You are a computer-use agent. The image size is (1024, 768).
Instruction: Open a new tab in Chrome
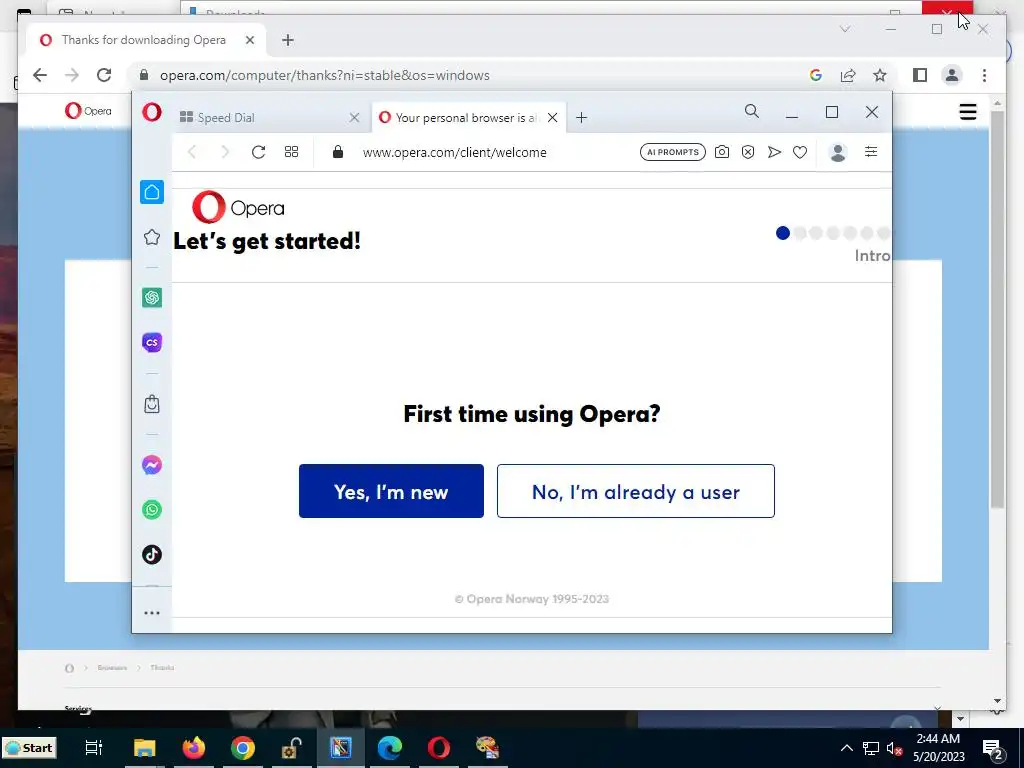click(x=287, y=40)
